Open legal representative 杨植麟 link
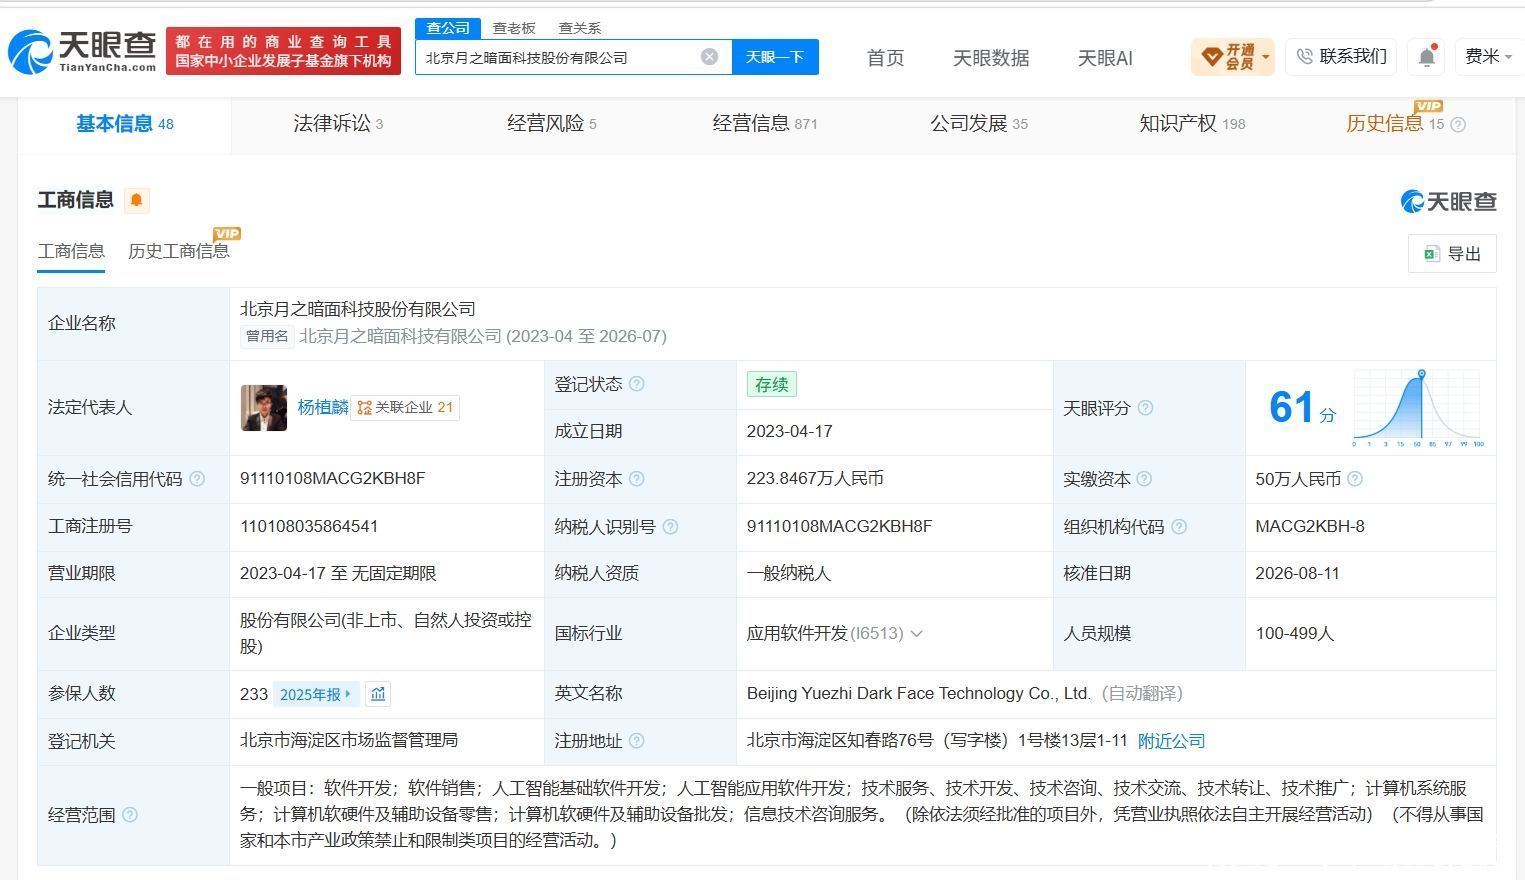 (323, 408)
